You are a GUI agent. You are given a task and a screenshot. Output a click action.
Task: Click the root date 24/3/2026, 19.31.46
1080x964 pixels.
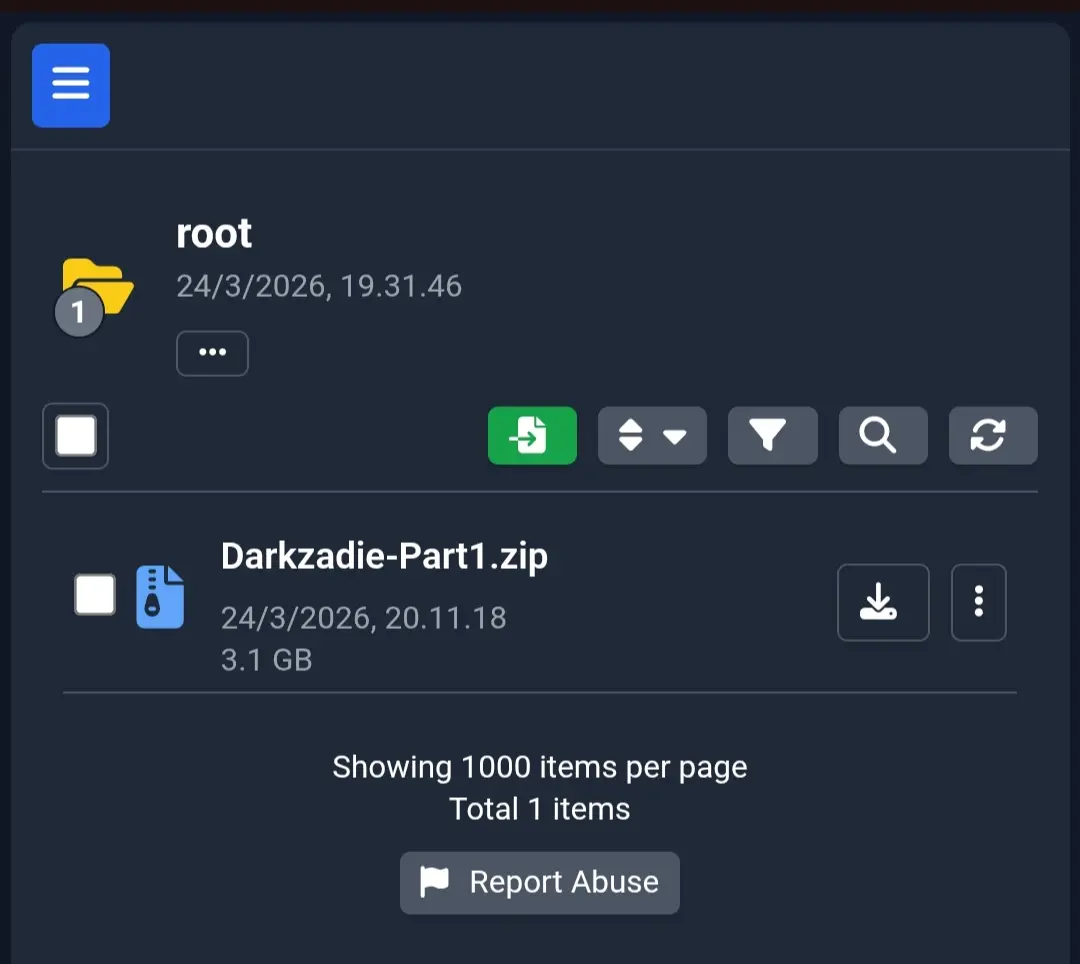pos(319,286)
